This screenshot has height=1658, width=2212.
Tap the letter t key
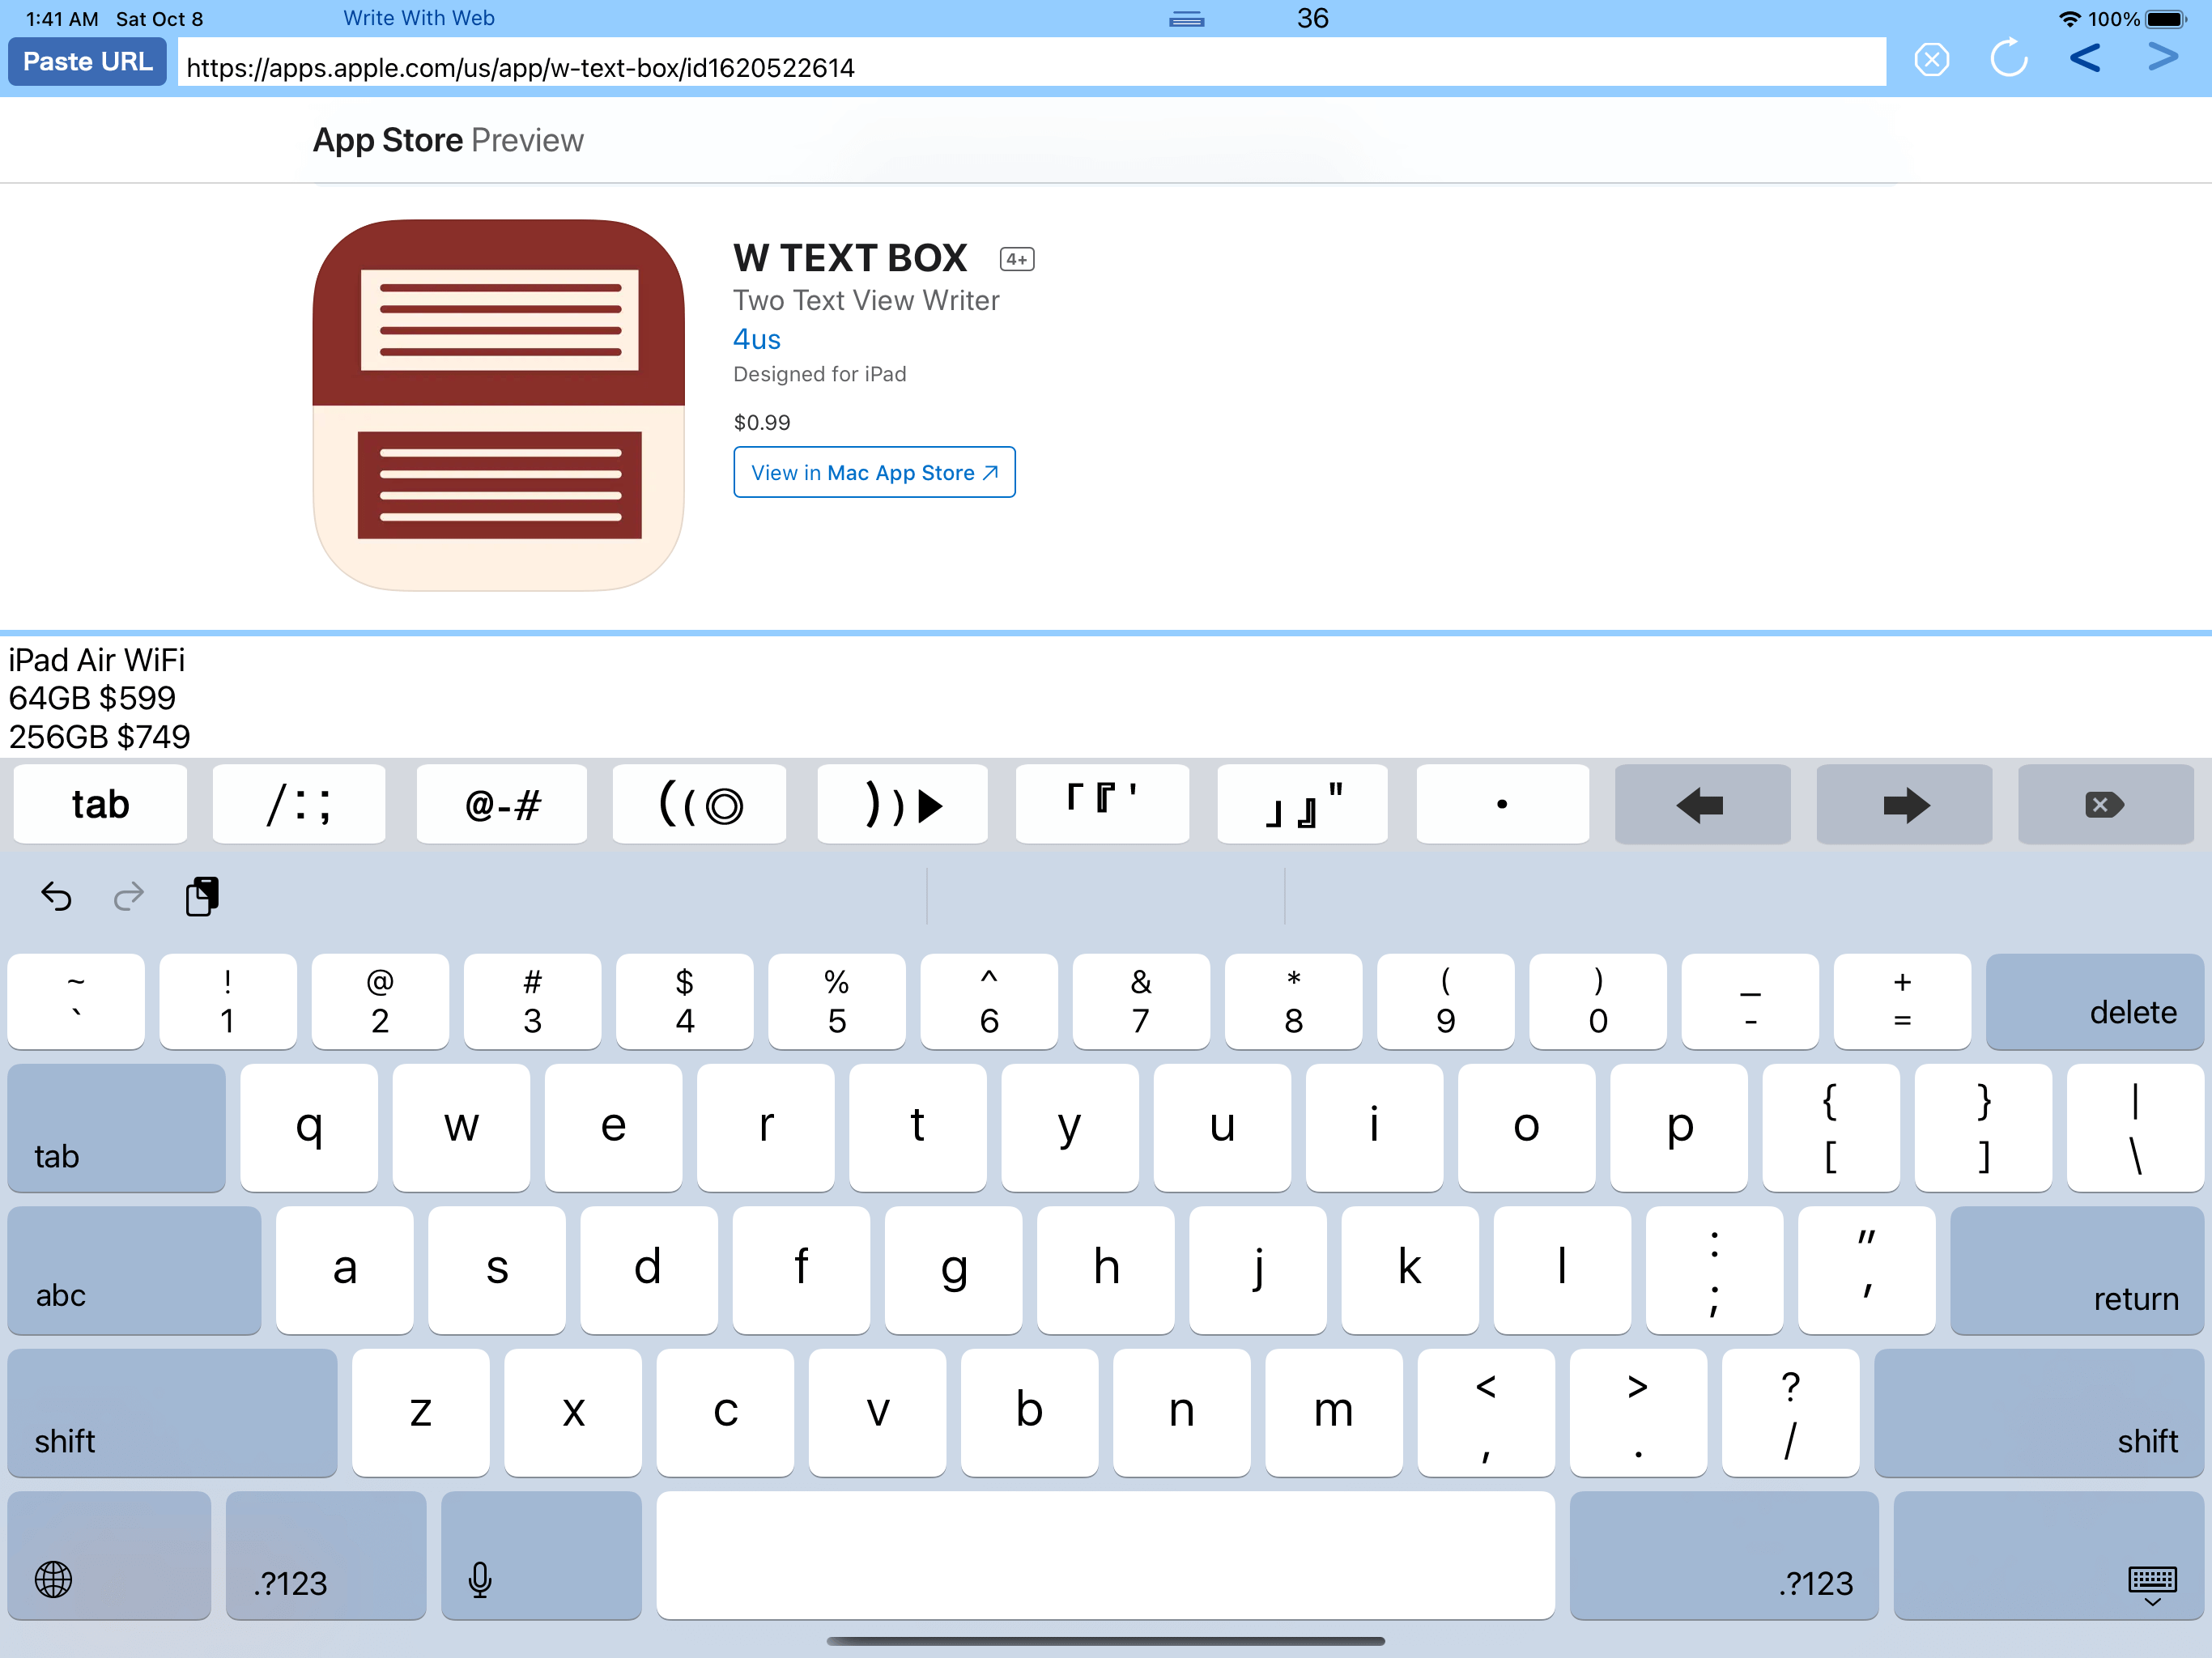click(x=918, y=1128)
